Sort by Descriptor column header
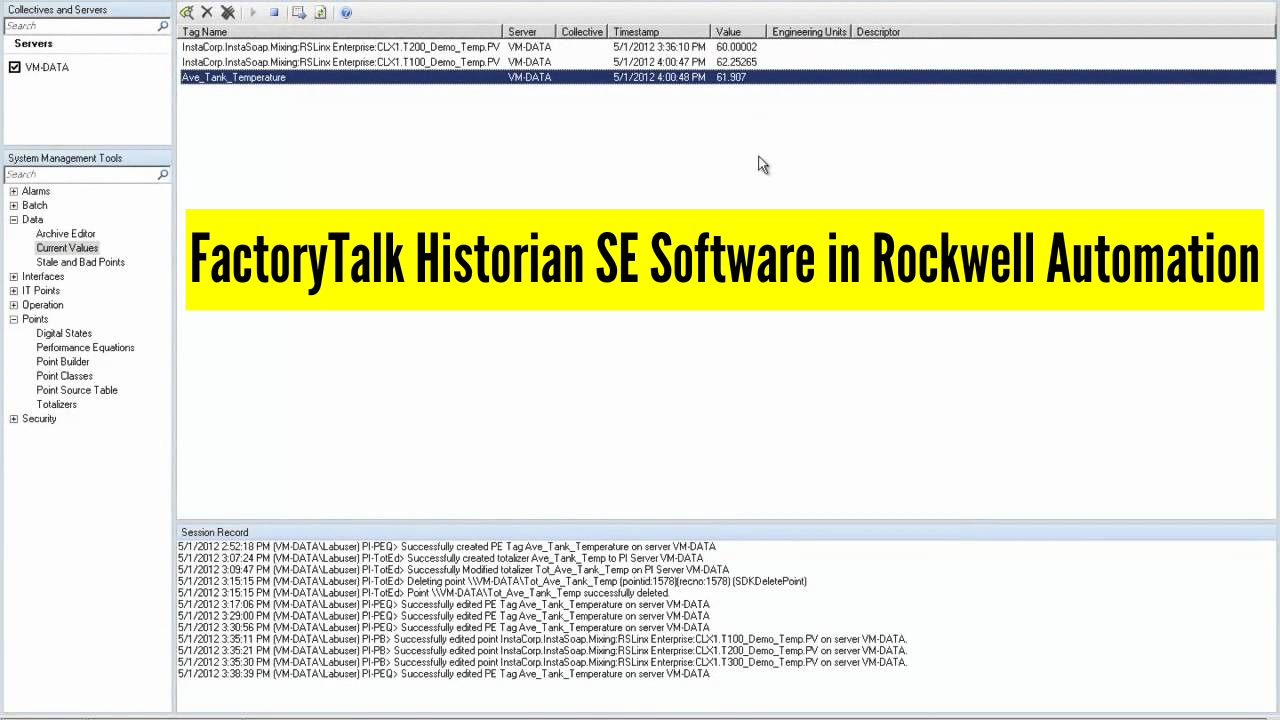This screenshot has width=1280, height=720. [1064, 32]
